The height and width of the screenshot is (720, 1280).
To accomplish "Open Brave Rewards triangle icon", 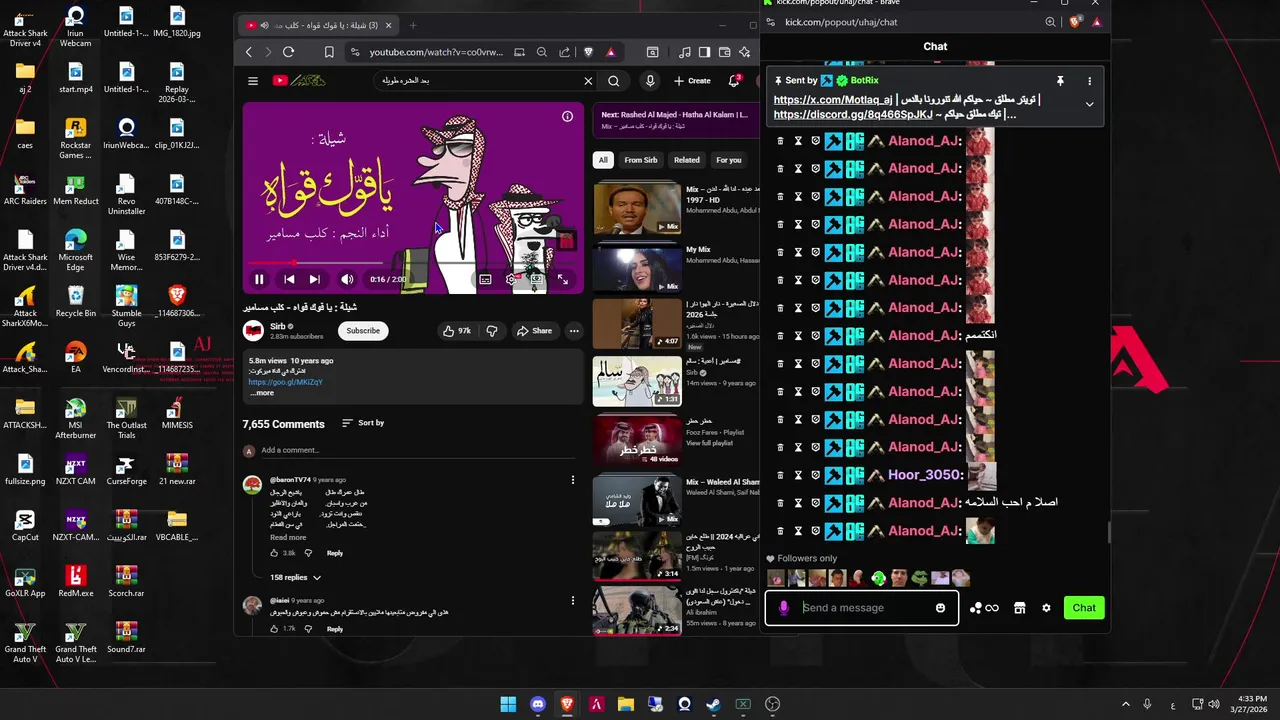I will (610, 52).
